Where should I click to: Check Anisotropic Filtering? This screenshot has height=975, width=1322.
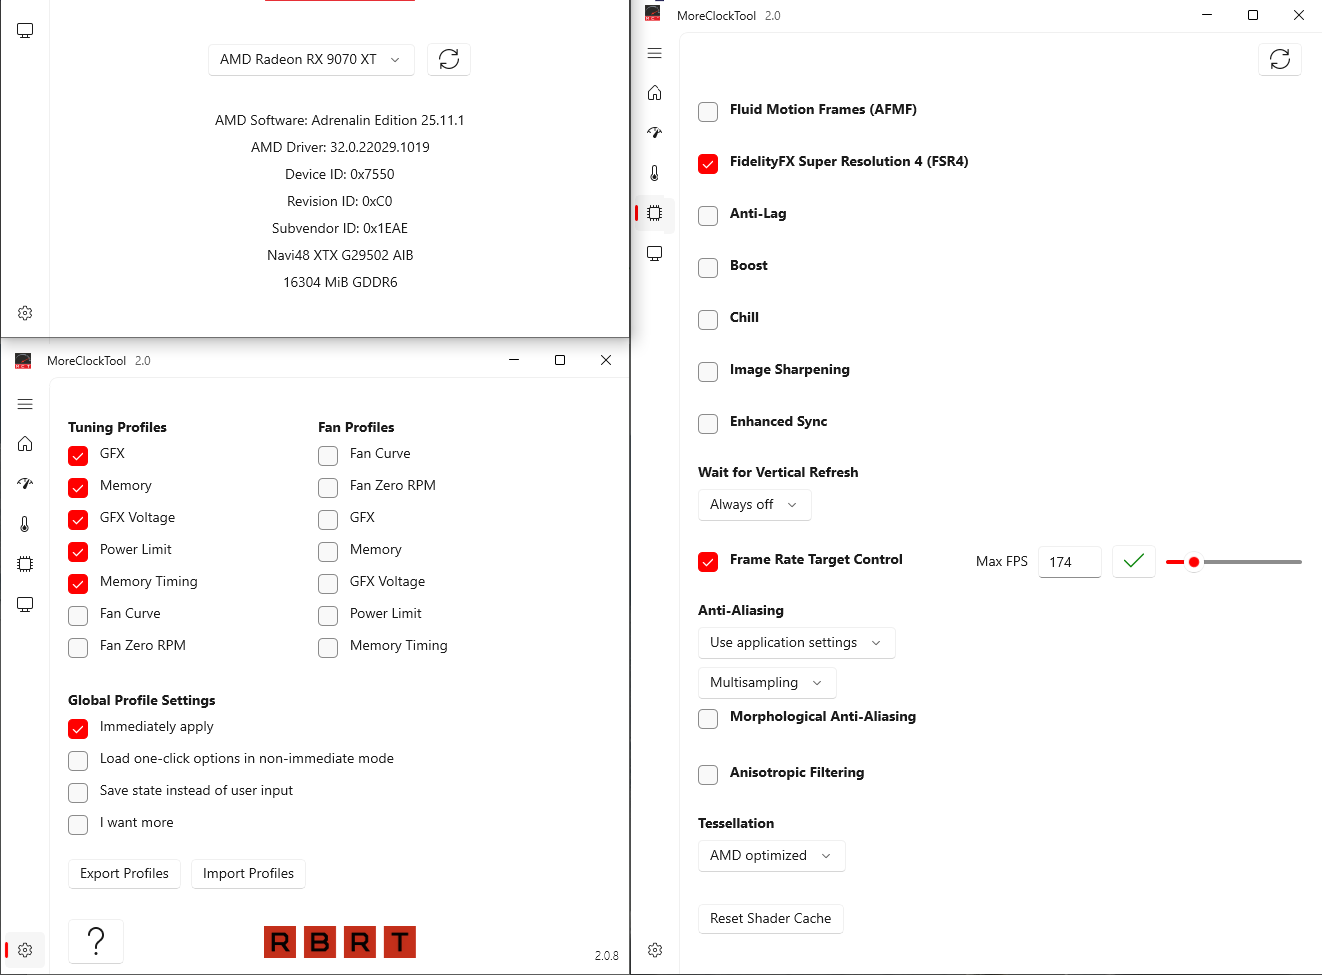point(708,774)
